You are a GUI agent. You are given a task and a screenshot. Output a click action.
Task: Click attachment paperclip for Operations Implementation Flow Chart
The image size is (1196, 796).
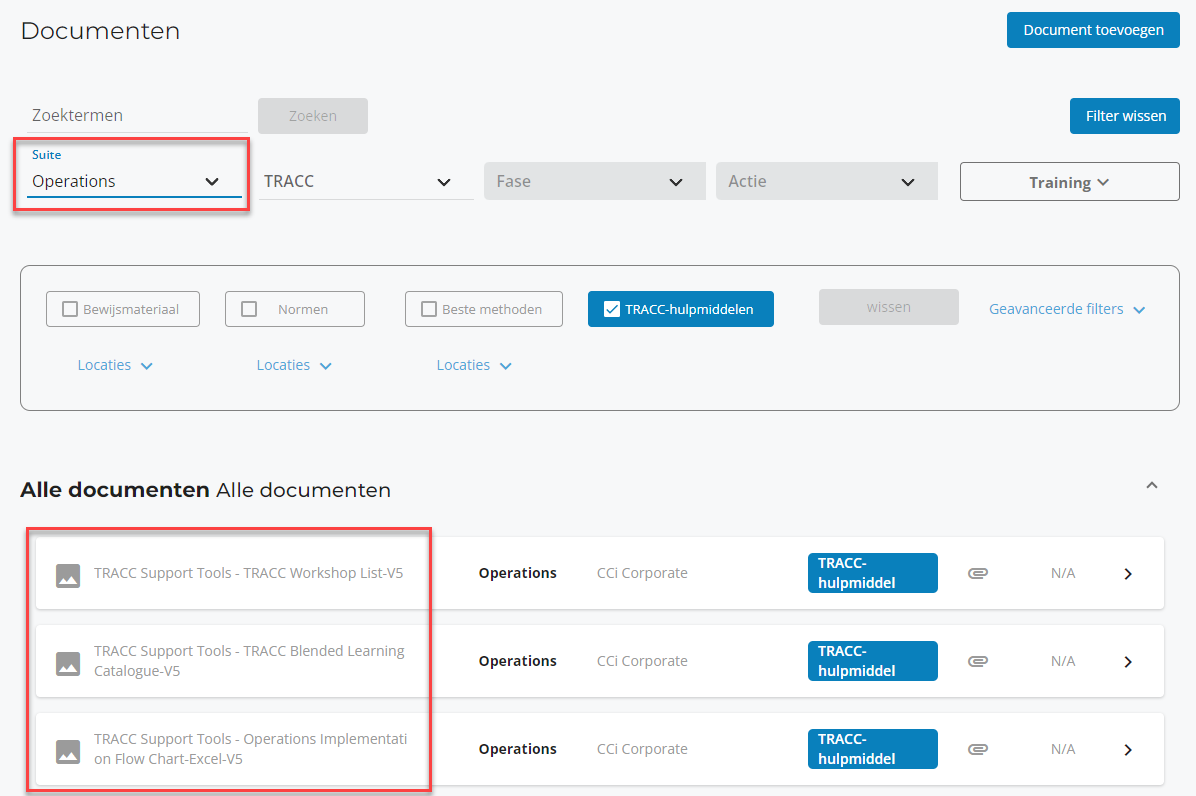point(978,750)
